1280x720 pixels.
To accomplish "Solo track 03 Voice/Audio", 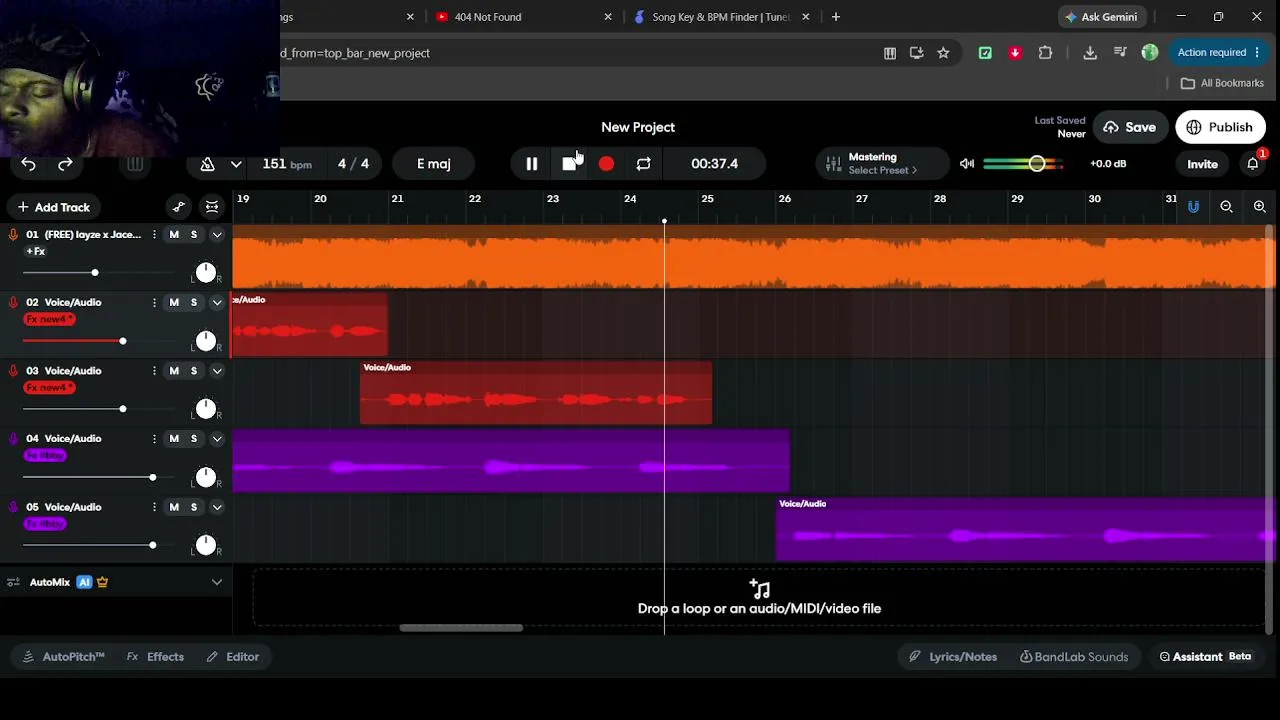I will (x=194, y=371).
